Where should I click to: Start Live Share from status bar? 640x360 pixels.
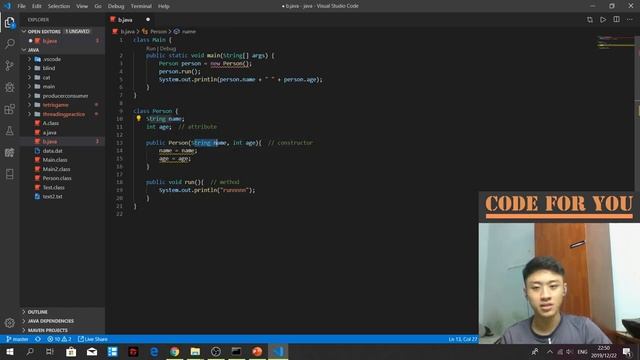93,339
